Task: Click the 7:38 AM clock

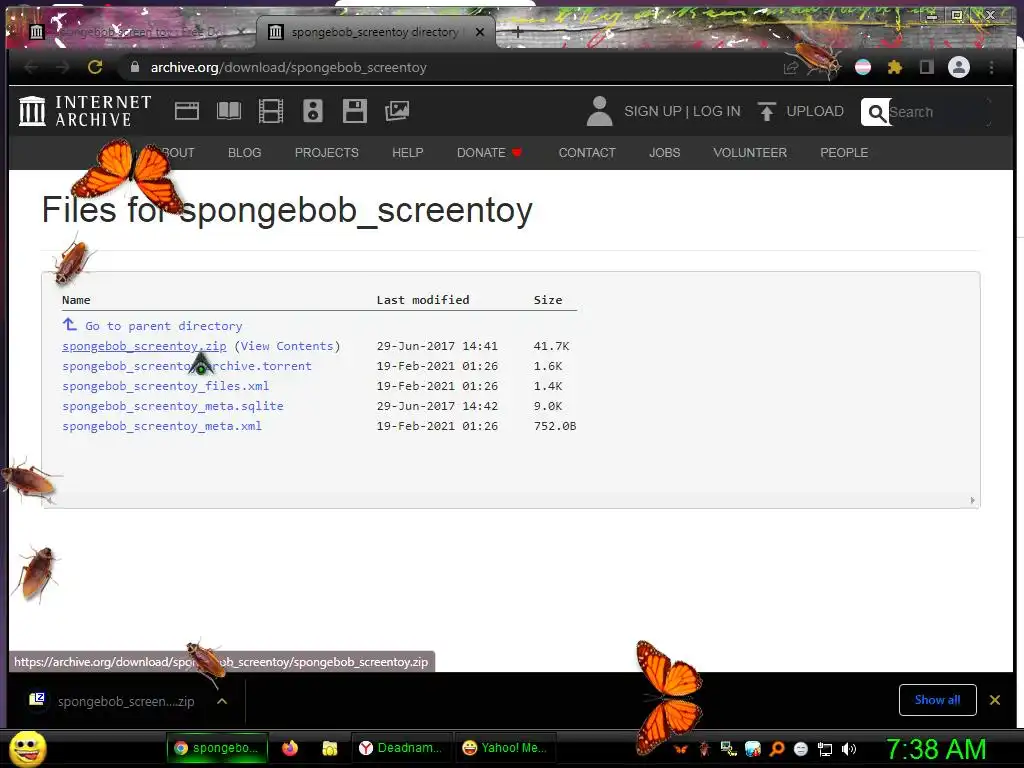Action: pyautogui.click(x=936, y=749)
